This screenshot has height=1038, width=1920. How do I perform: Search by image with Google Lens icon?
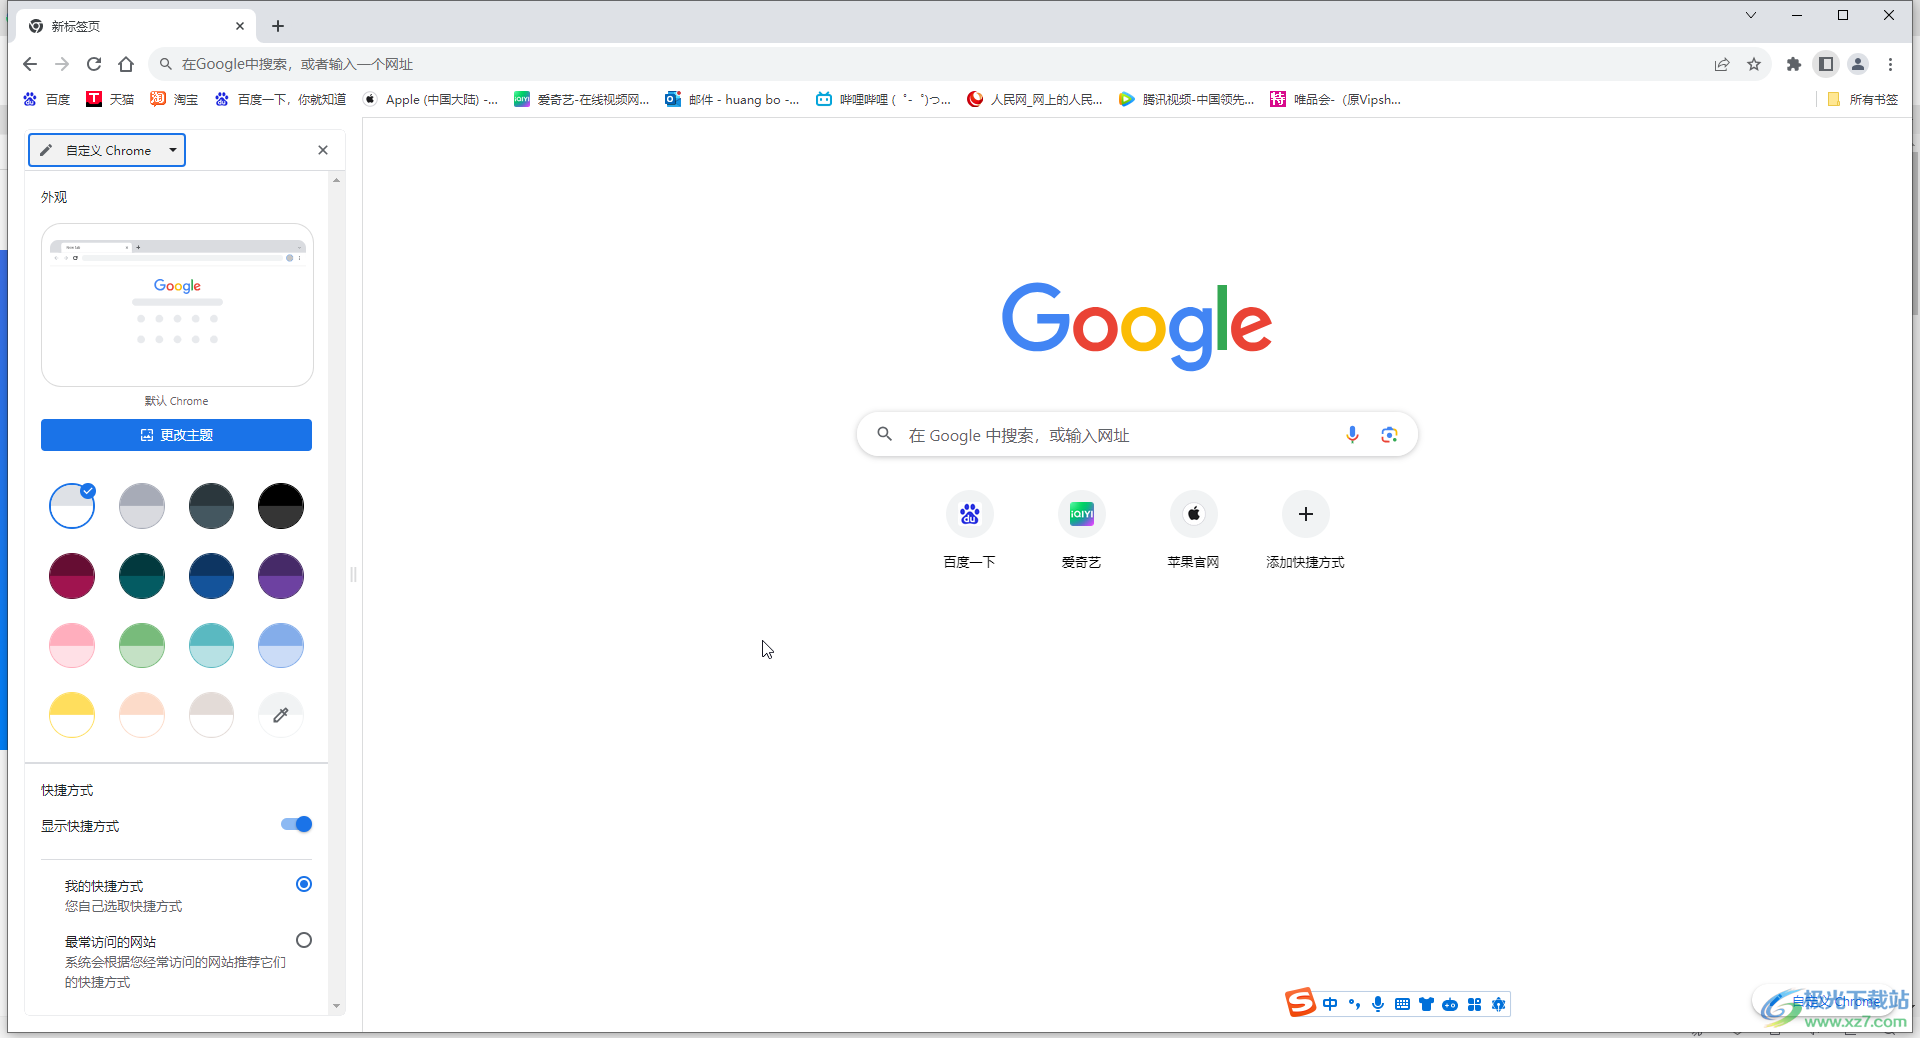[x=1389, y=435]
